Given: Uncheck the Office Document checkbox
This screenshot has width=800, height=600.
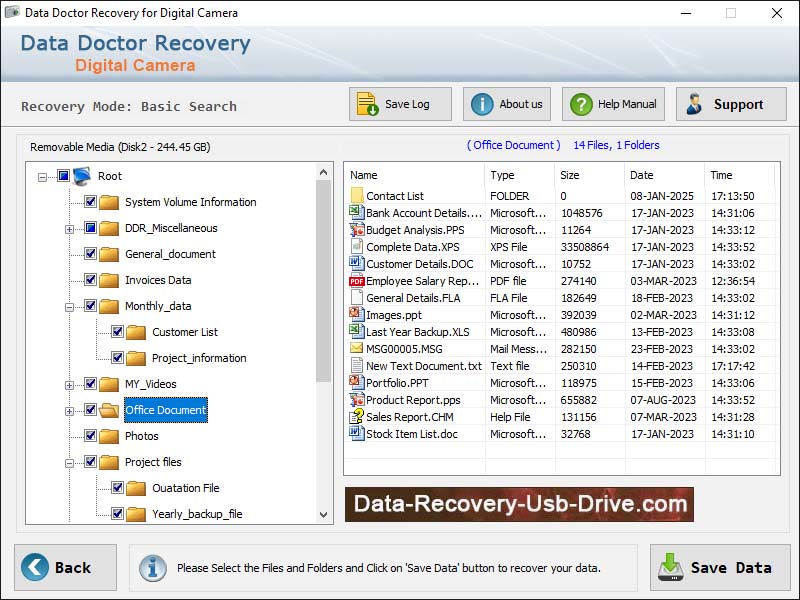Looking at the screenshot, I should click(89, 408).
